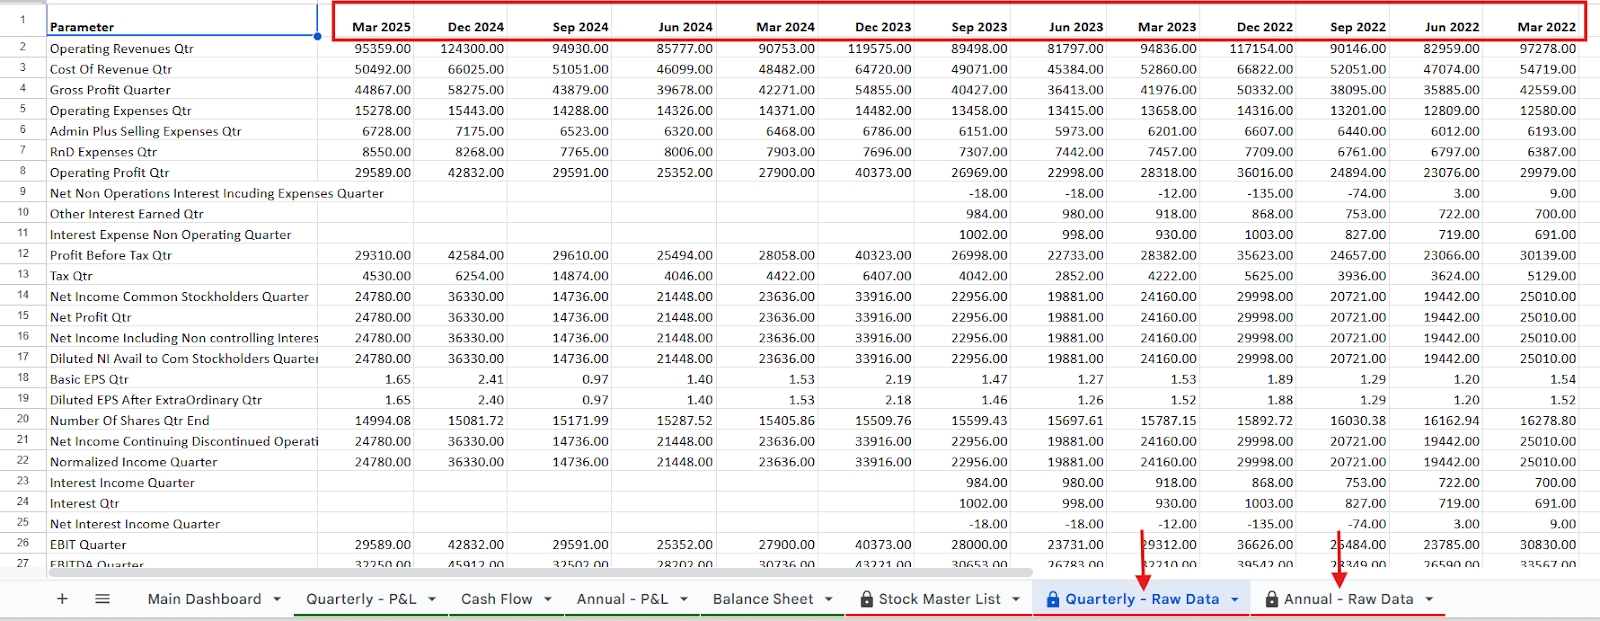
Task: Select the Sep 2024 column header cell
Action: pos(559,21)
